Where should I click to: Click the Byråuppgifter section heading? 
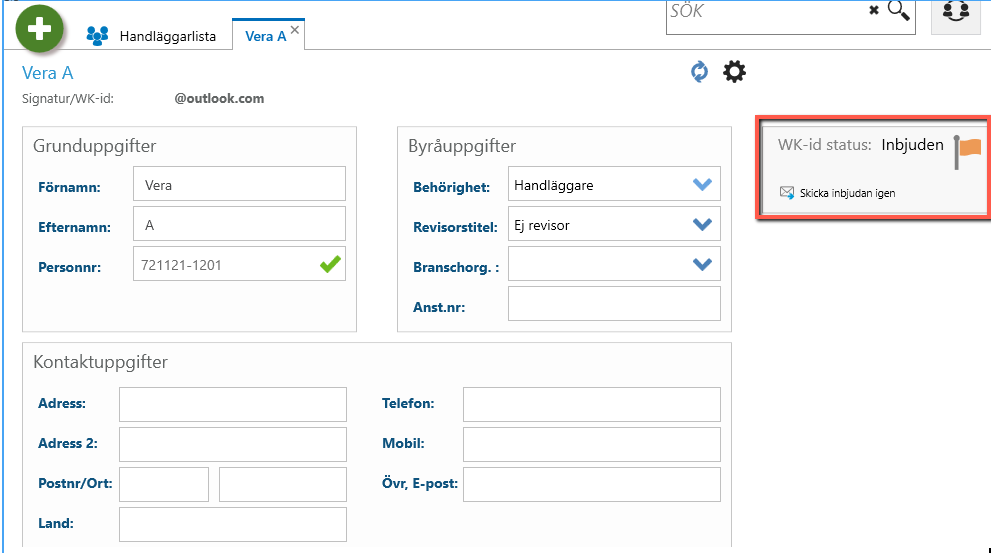pyautogui.click(x=462, y=146)
